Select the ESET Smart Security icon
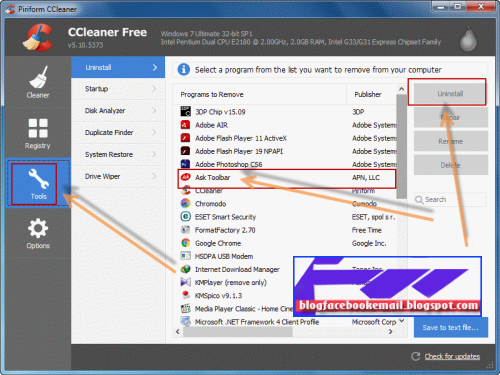The image size is (500, 375). (x=185, y=216)
